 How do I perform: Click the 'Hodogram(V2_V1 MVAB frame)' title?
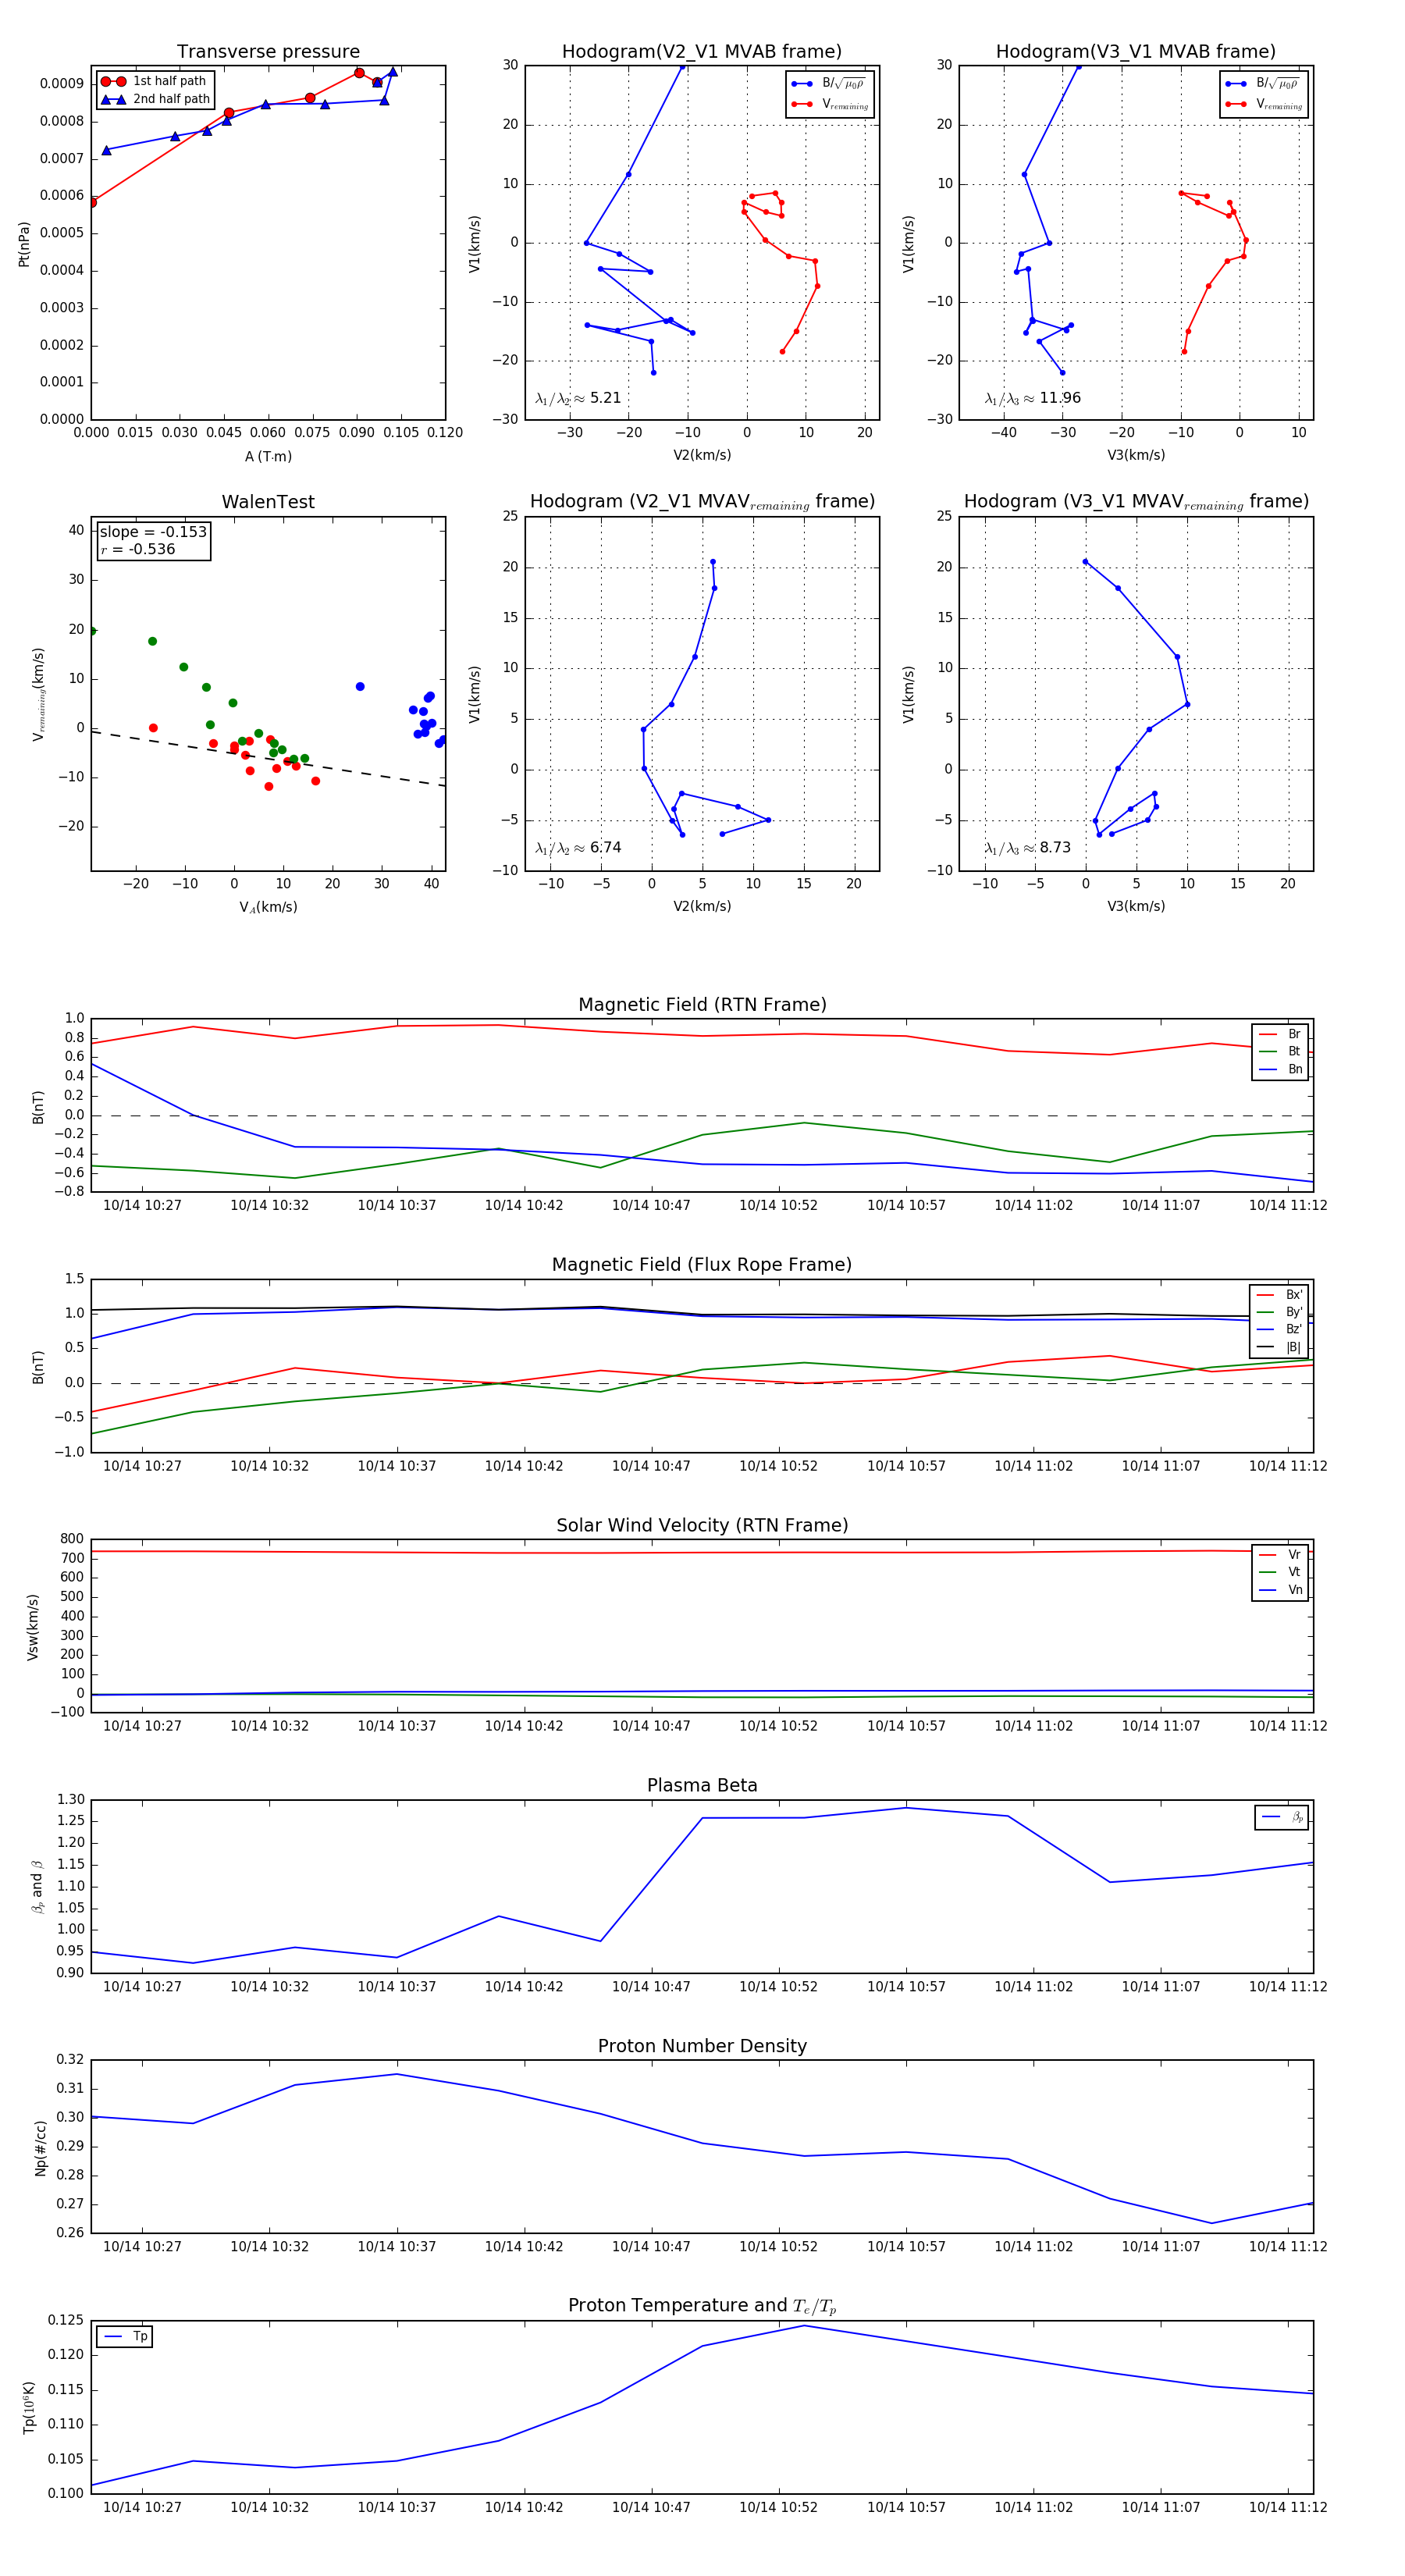pyautogui.click(x=702, y=51)
